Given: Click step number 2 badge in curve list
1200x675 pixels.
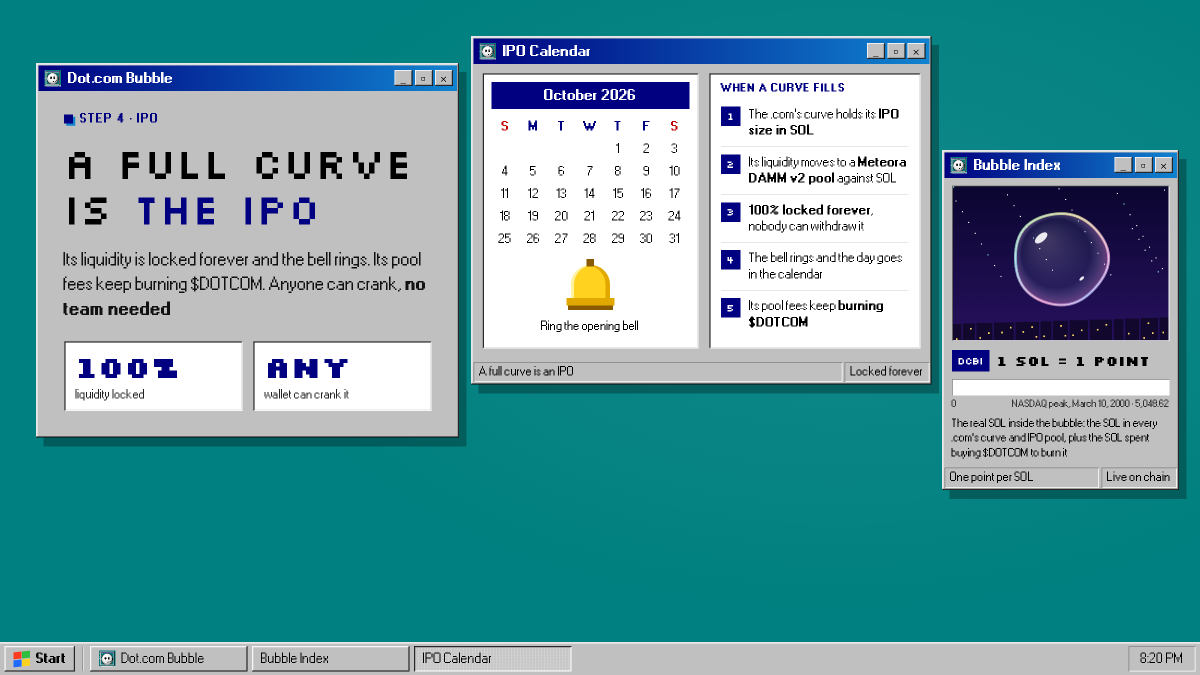Looking at the screenshot, I should (730, 164).
